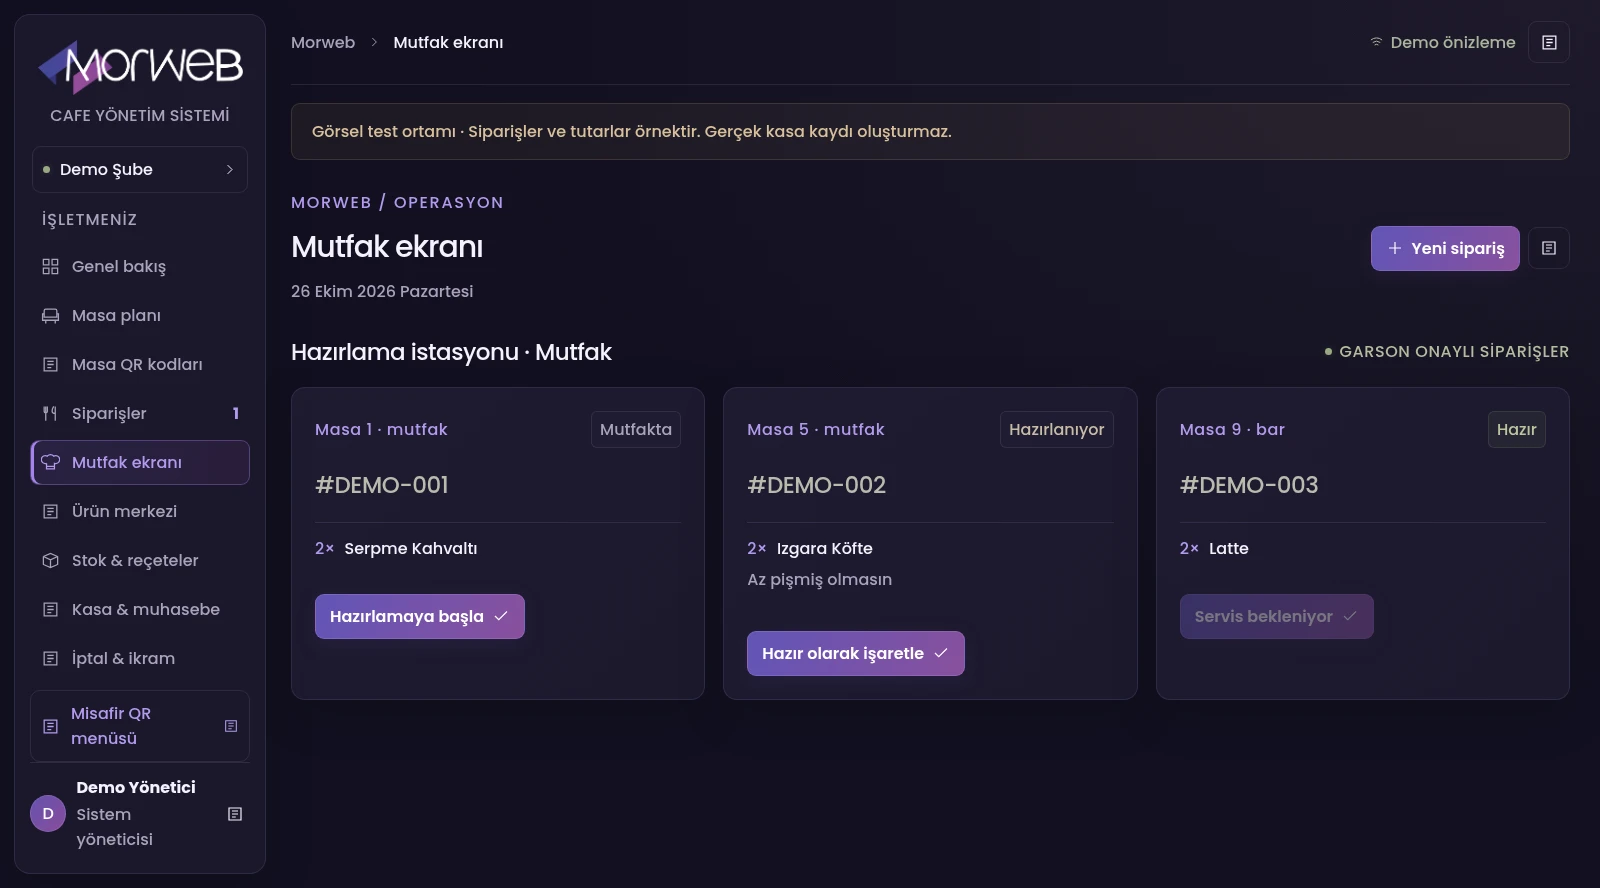The height and width of the screenshot is (888, 1600).
Task: Click the Latte item on Masa 9
Action: click(1229, 548)
